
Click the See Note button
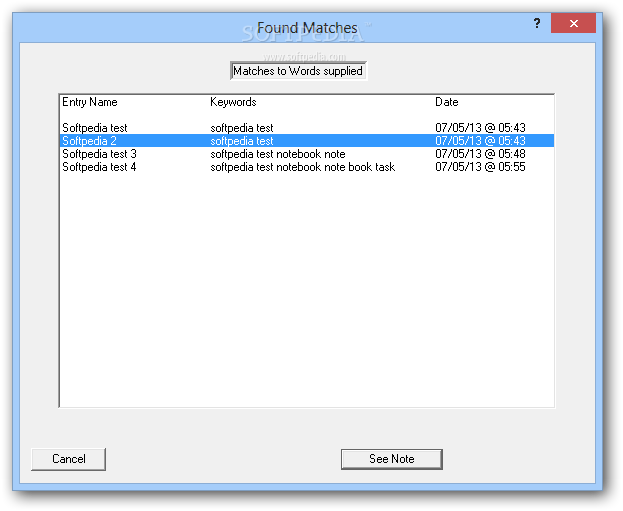[x=391, y=459]
